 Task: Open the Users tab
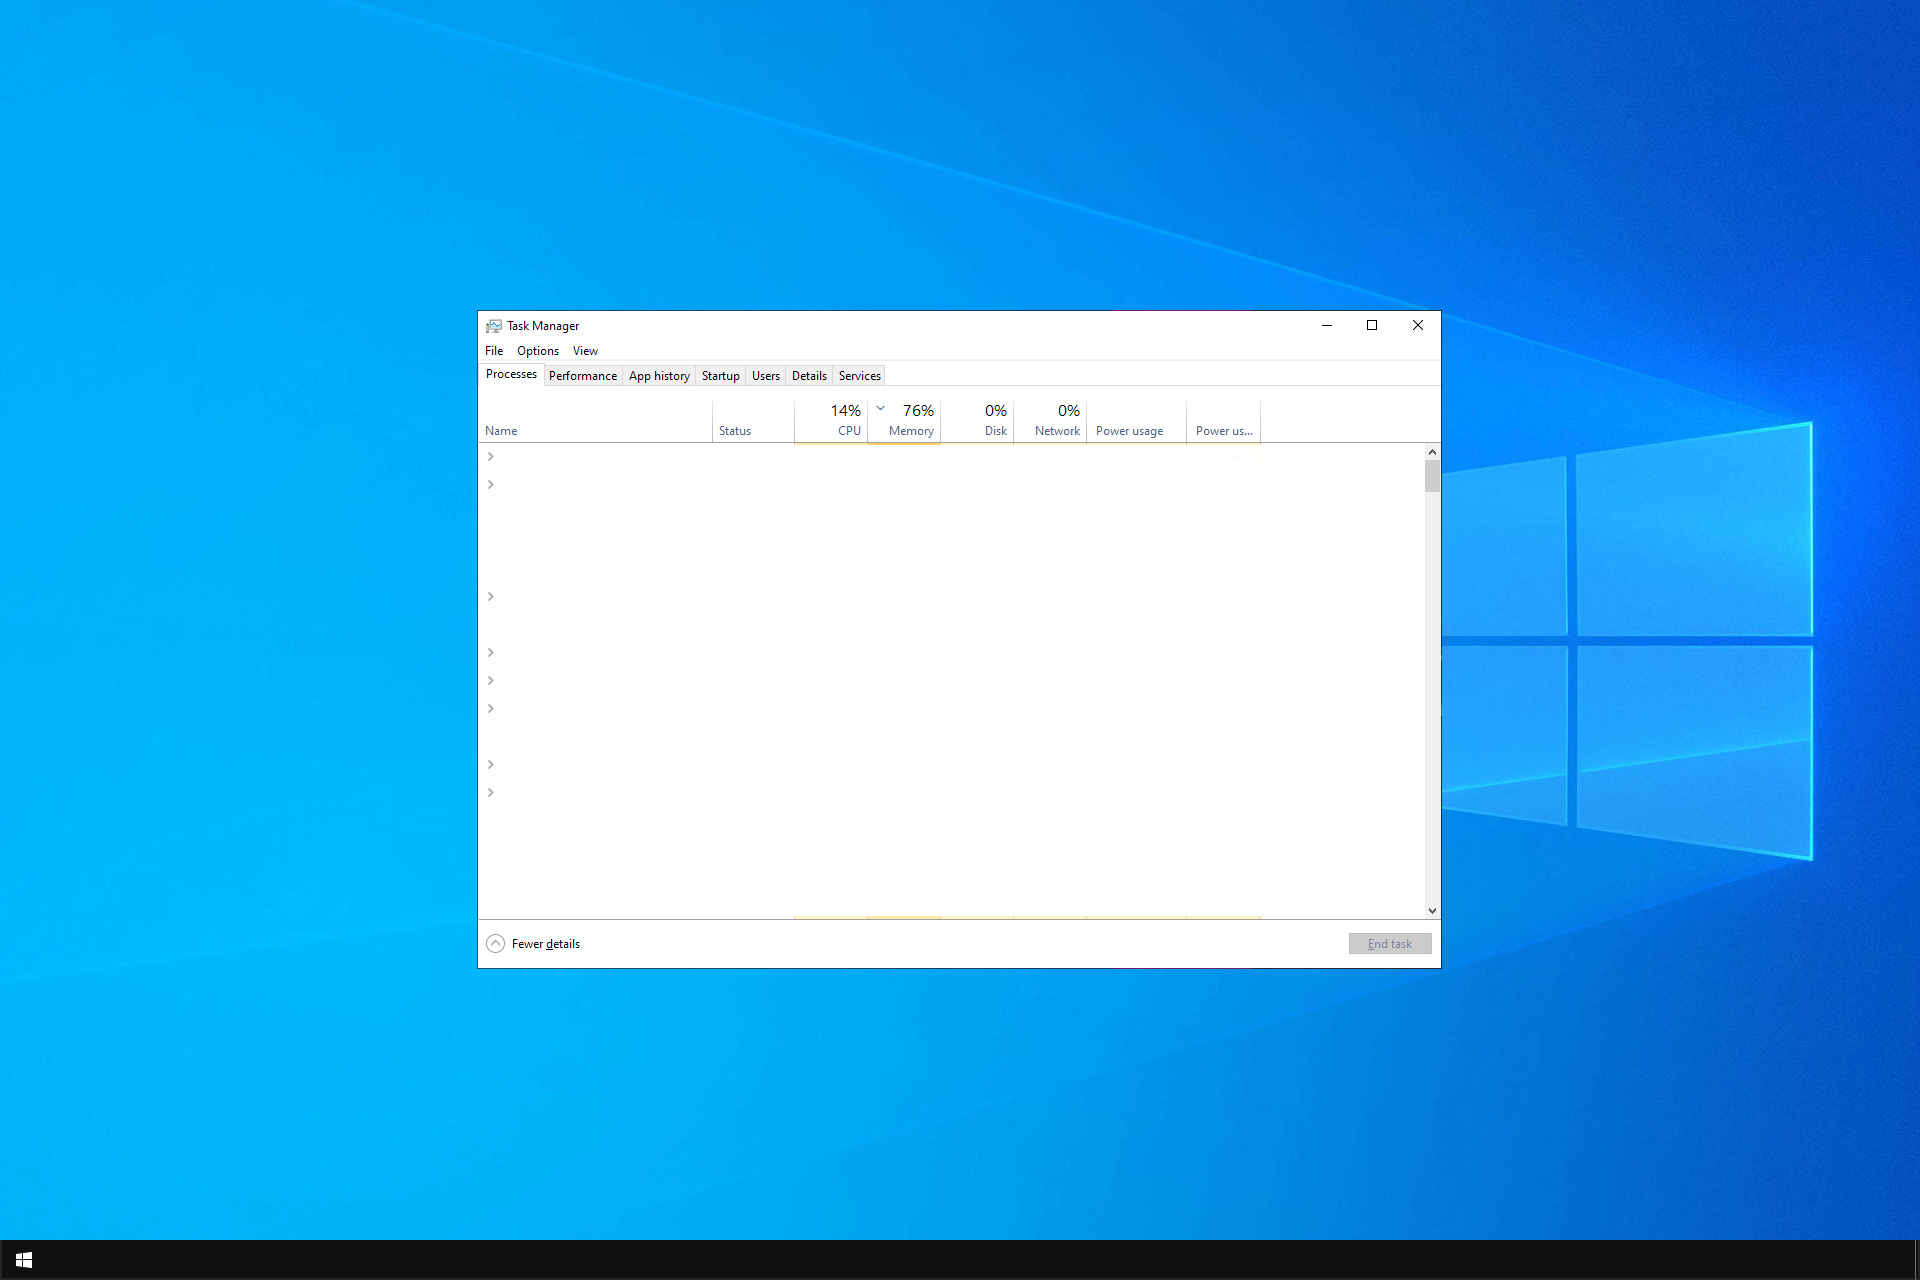(x=766, y=376)
